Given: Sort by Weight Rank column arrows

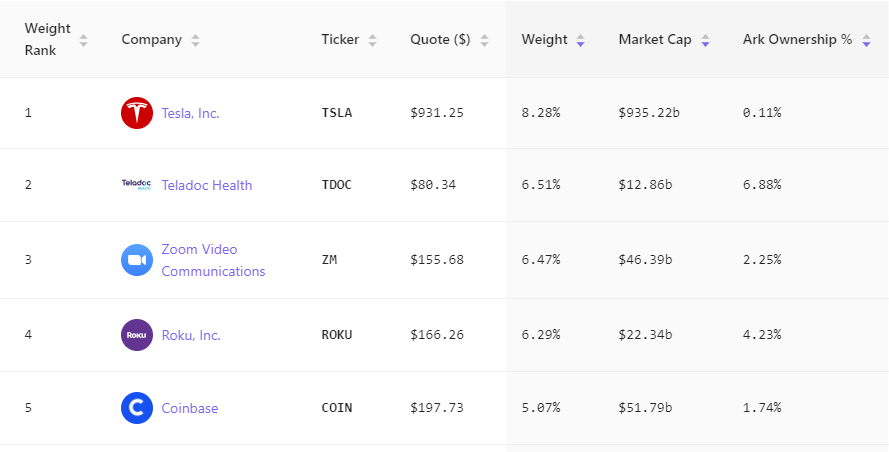Looking at the screenshot, I should click(x=84, y=40).
